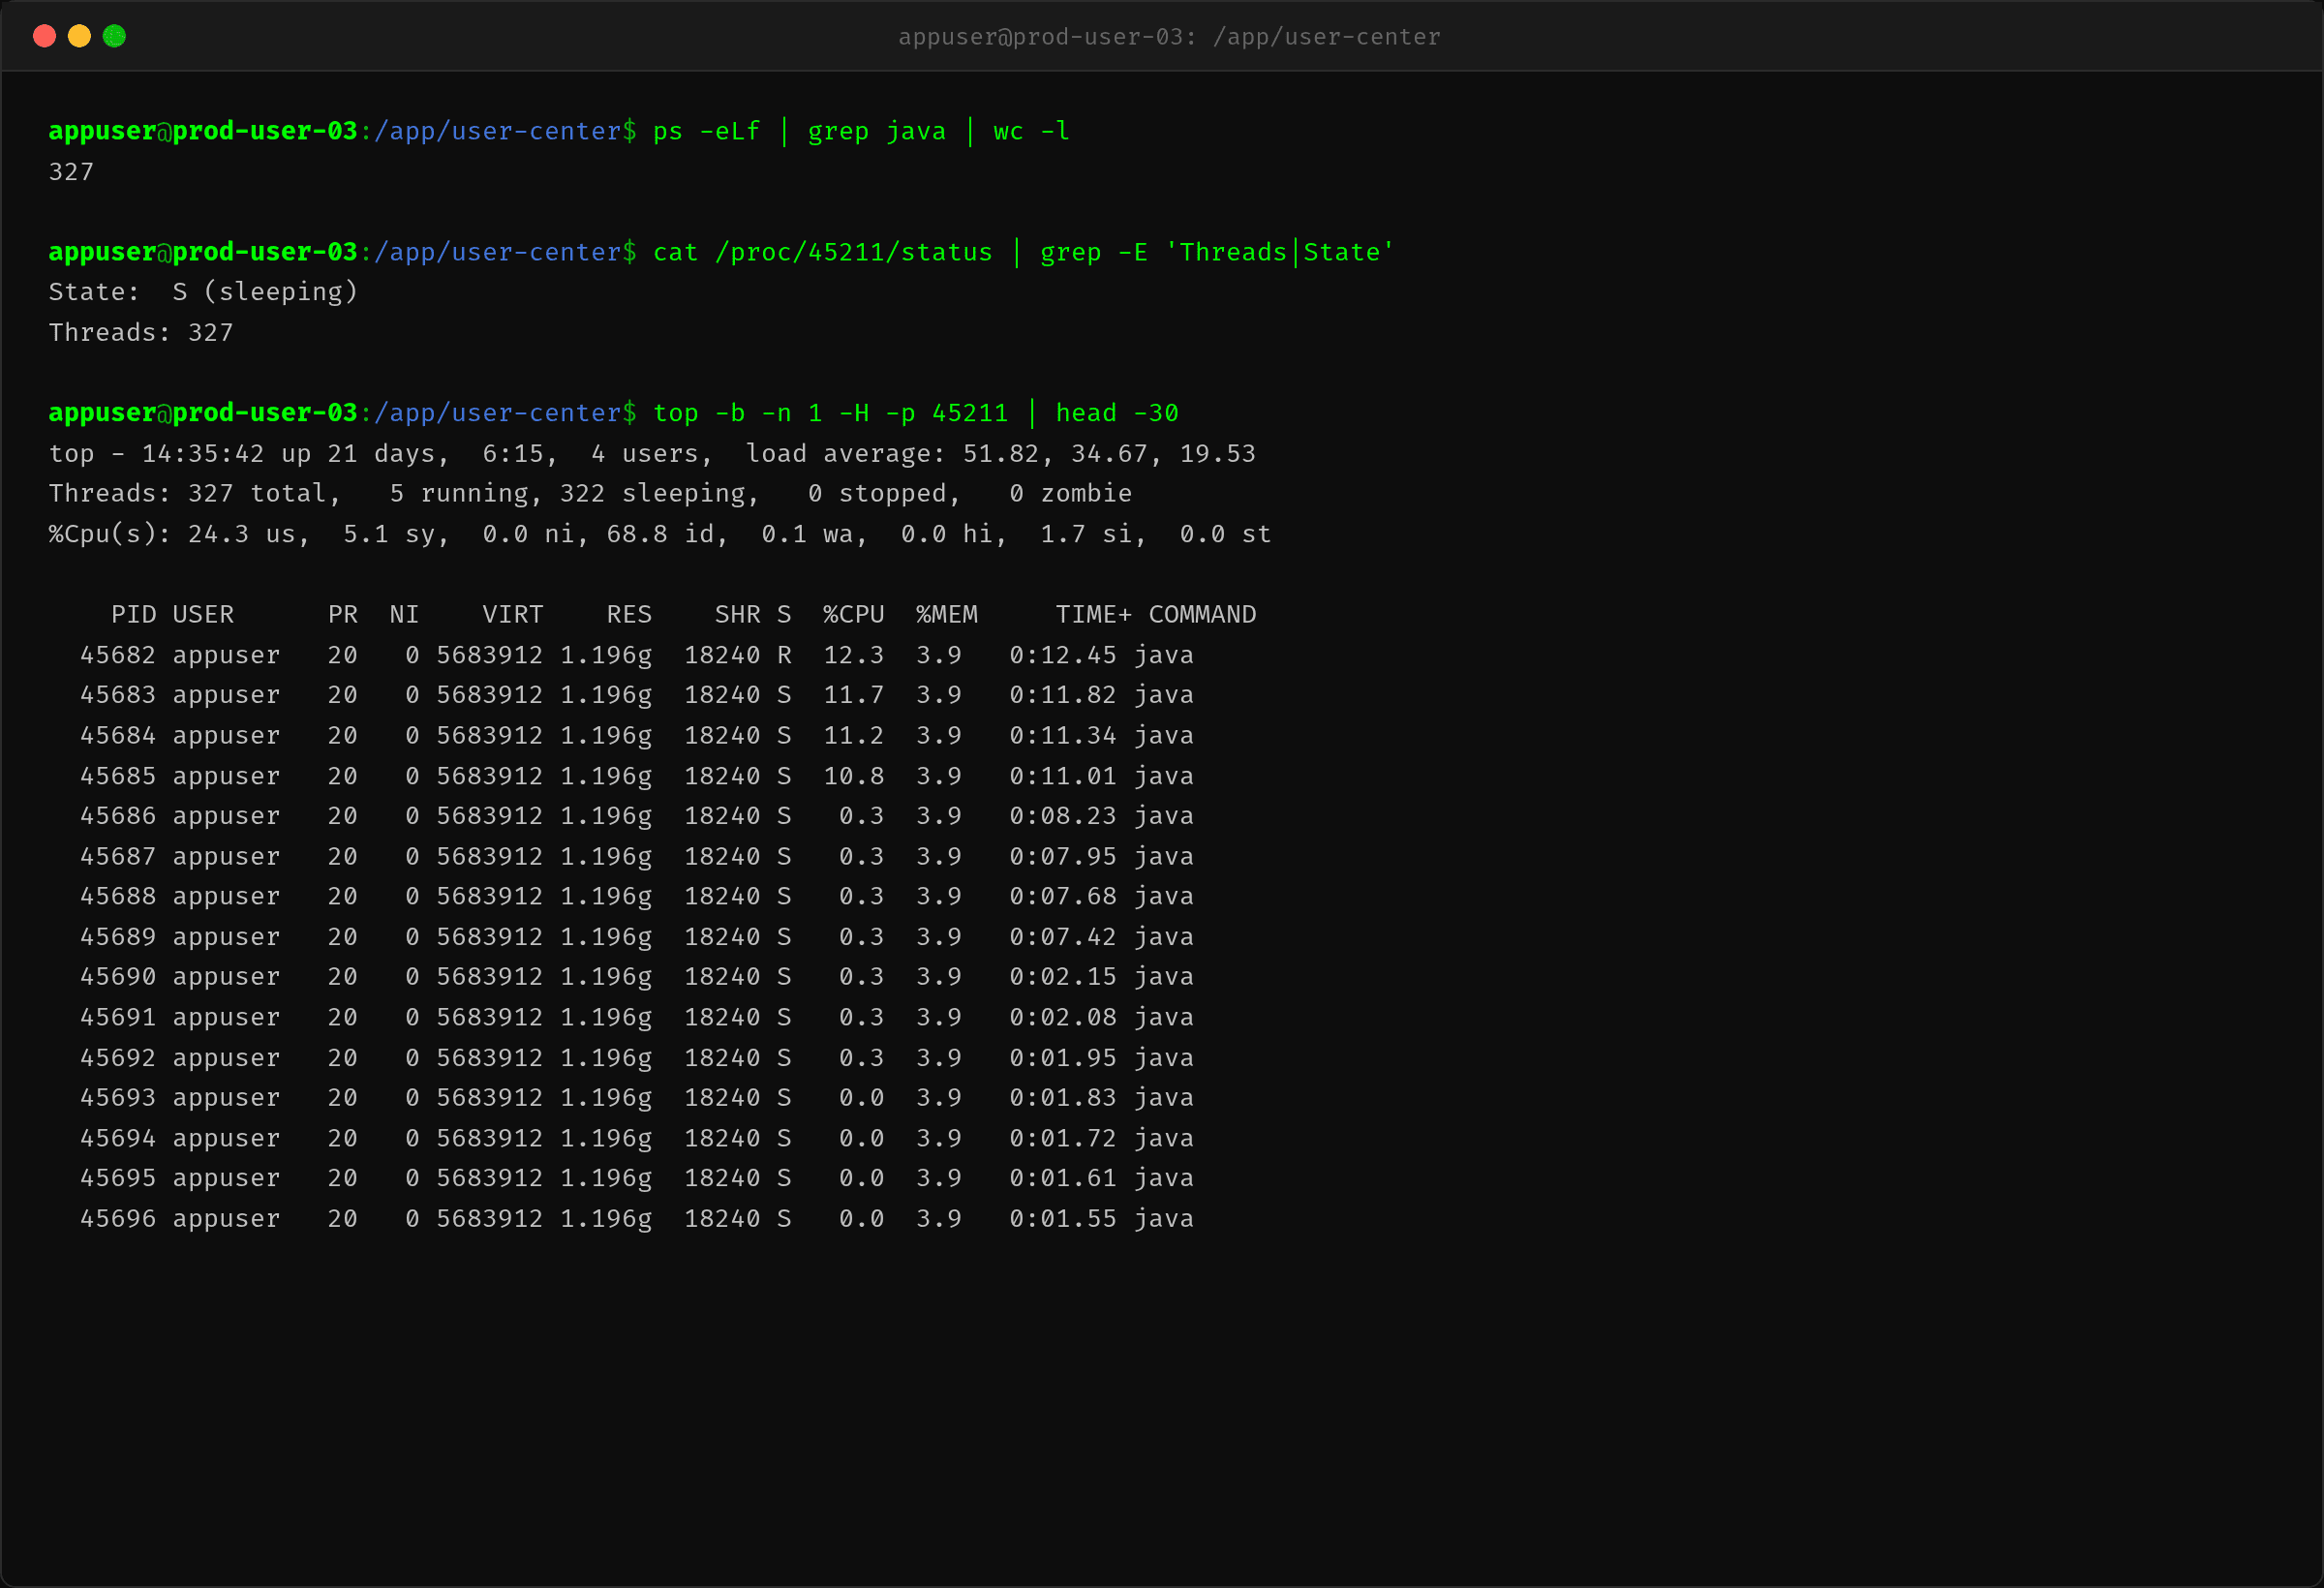2324x1588 pixels.
Task: Click TIME+ value 0:07.68
Action: coord(1062,897)
